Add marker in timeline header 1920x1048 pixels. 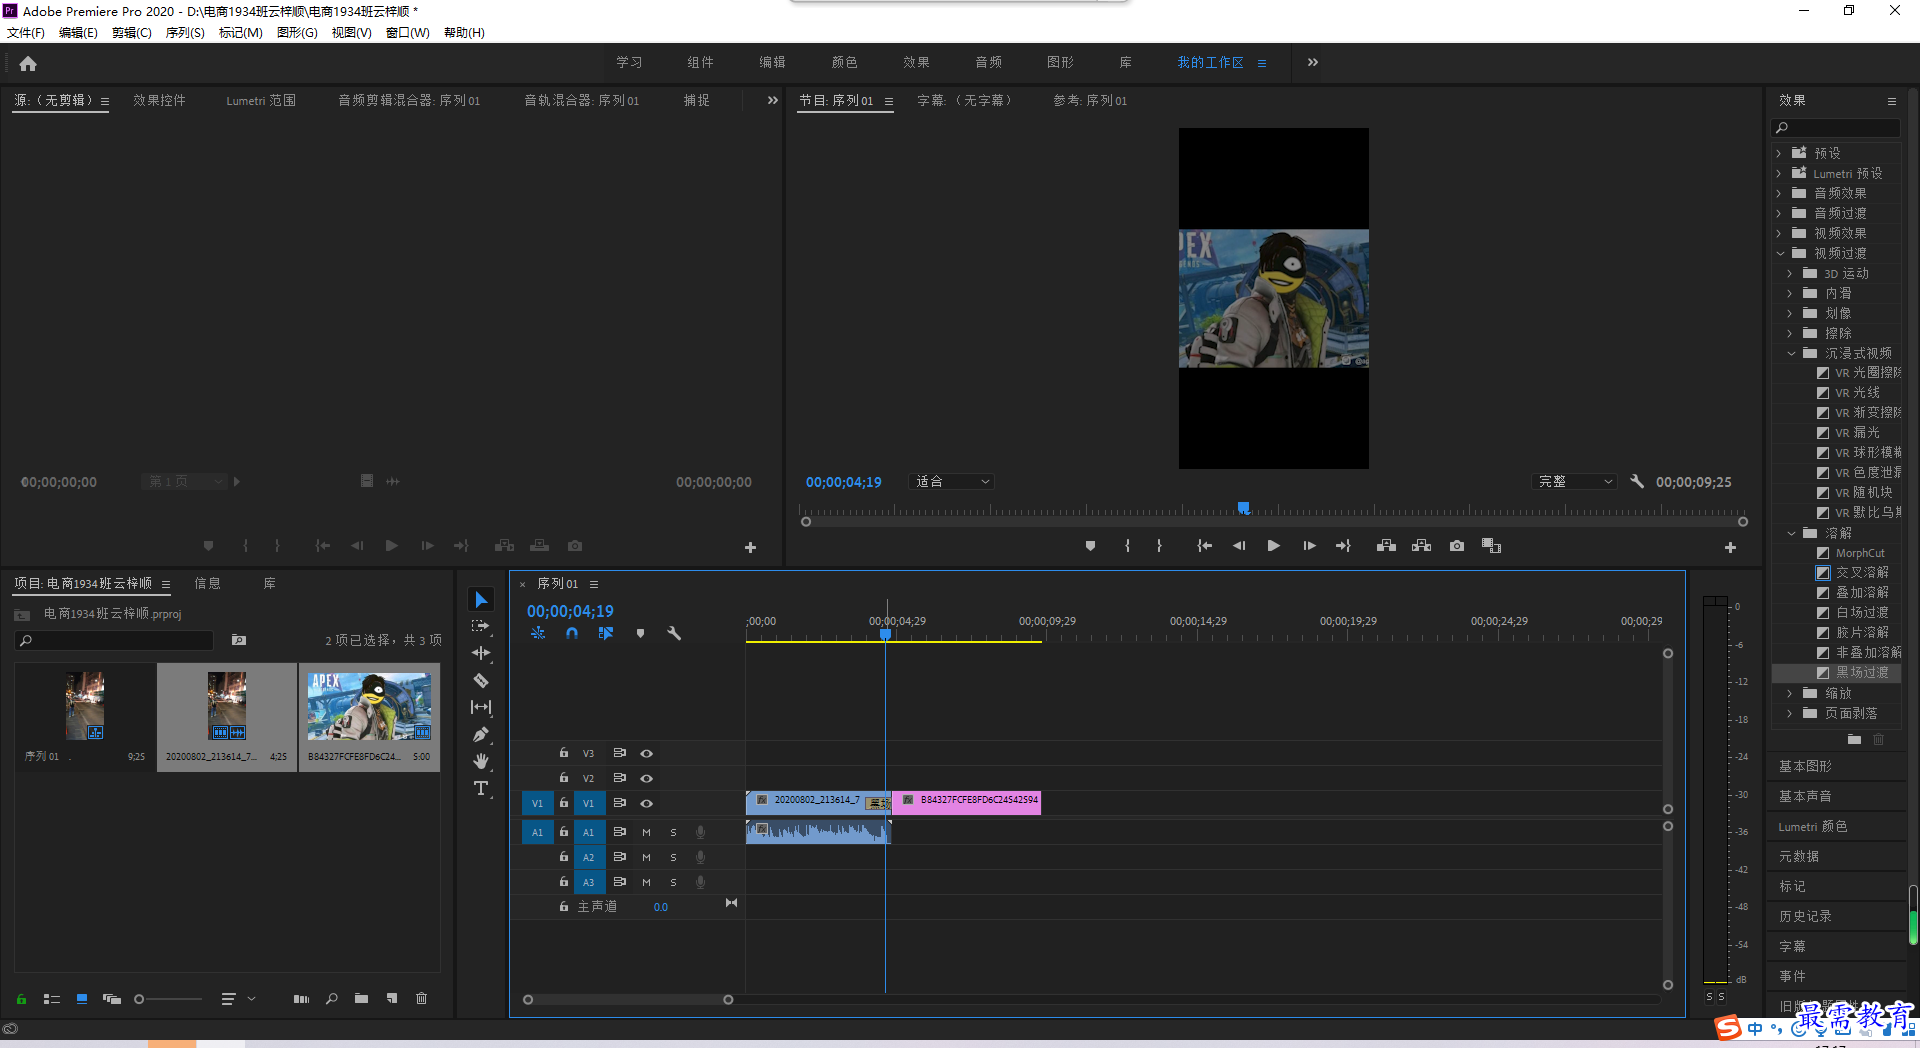coord(640,633)
